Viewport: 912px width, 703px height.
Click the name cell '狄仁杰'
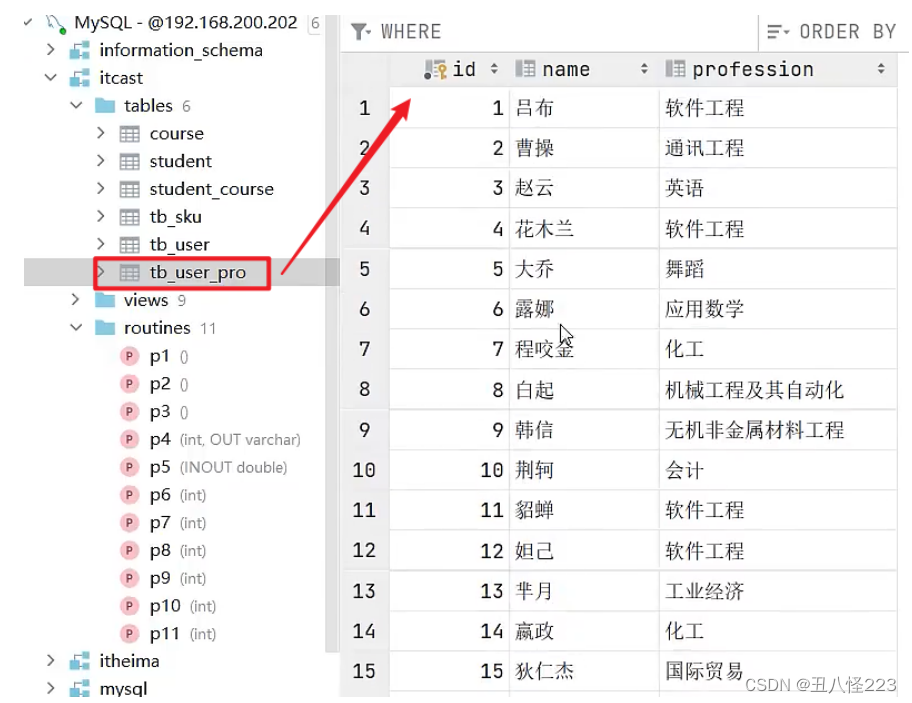coord(584,671)
